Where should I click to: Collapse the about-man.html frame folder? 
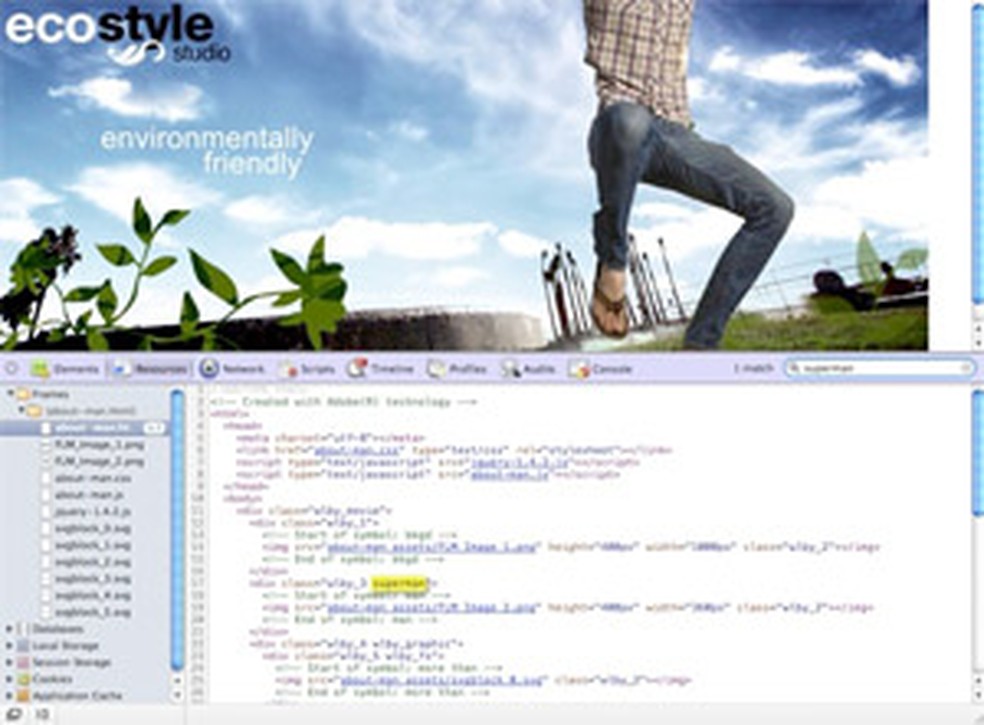pyautogui.click(x=21, y=411)
